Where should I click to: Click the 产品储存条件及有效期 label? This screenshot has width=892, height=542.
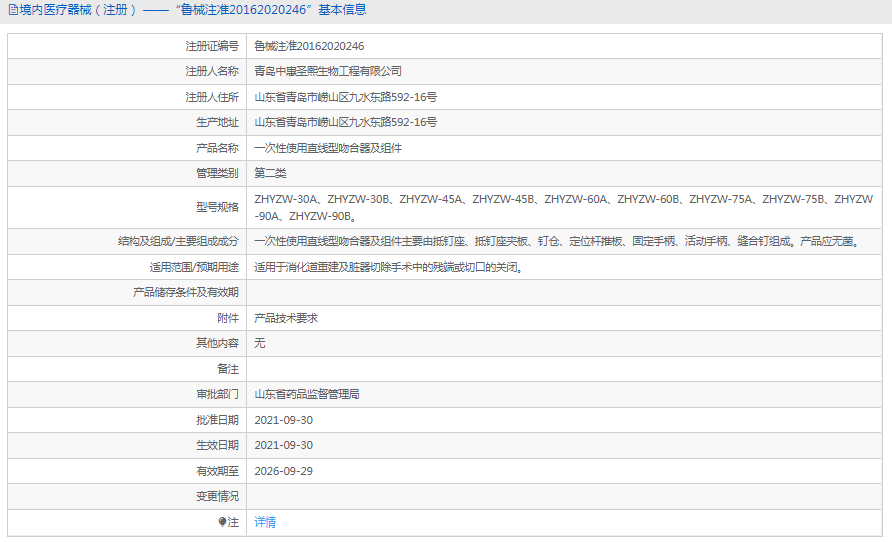[x=186, y=292]
